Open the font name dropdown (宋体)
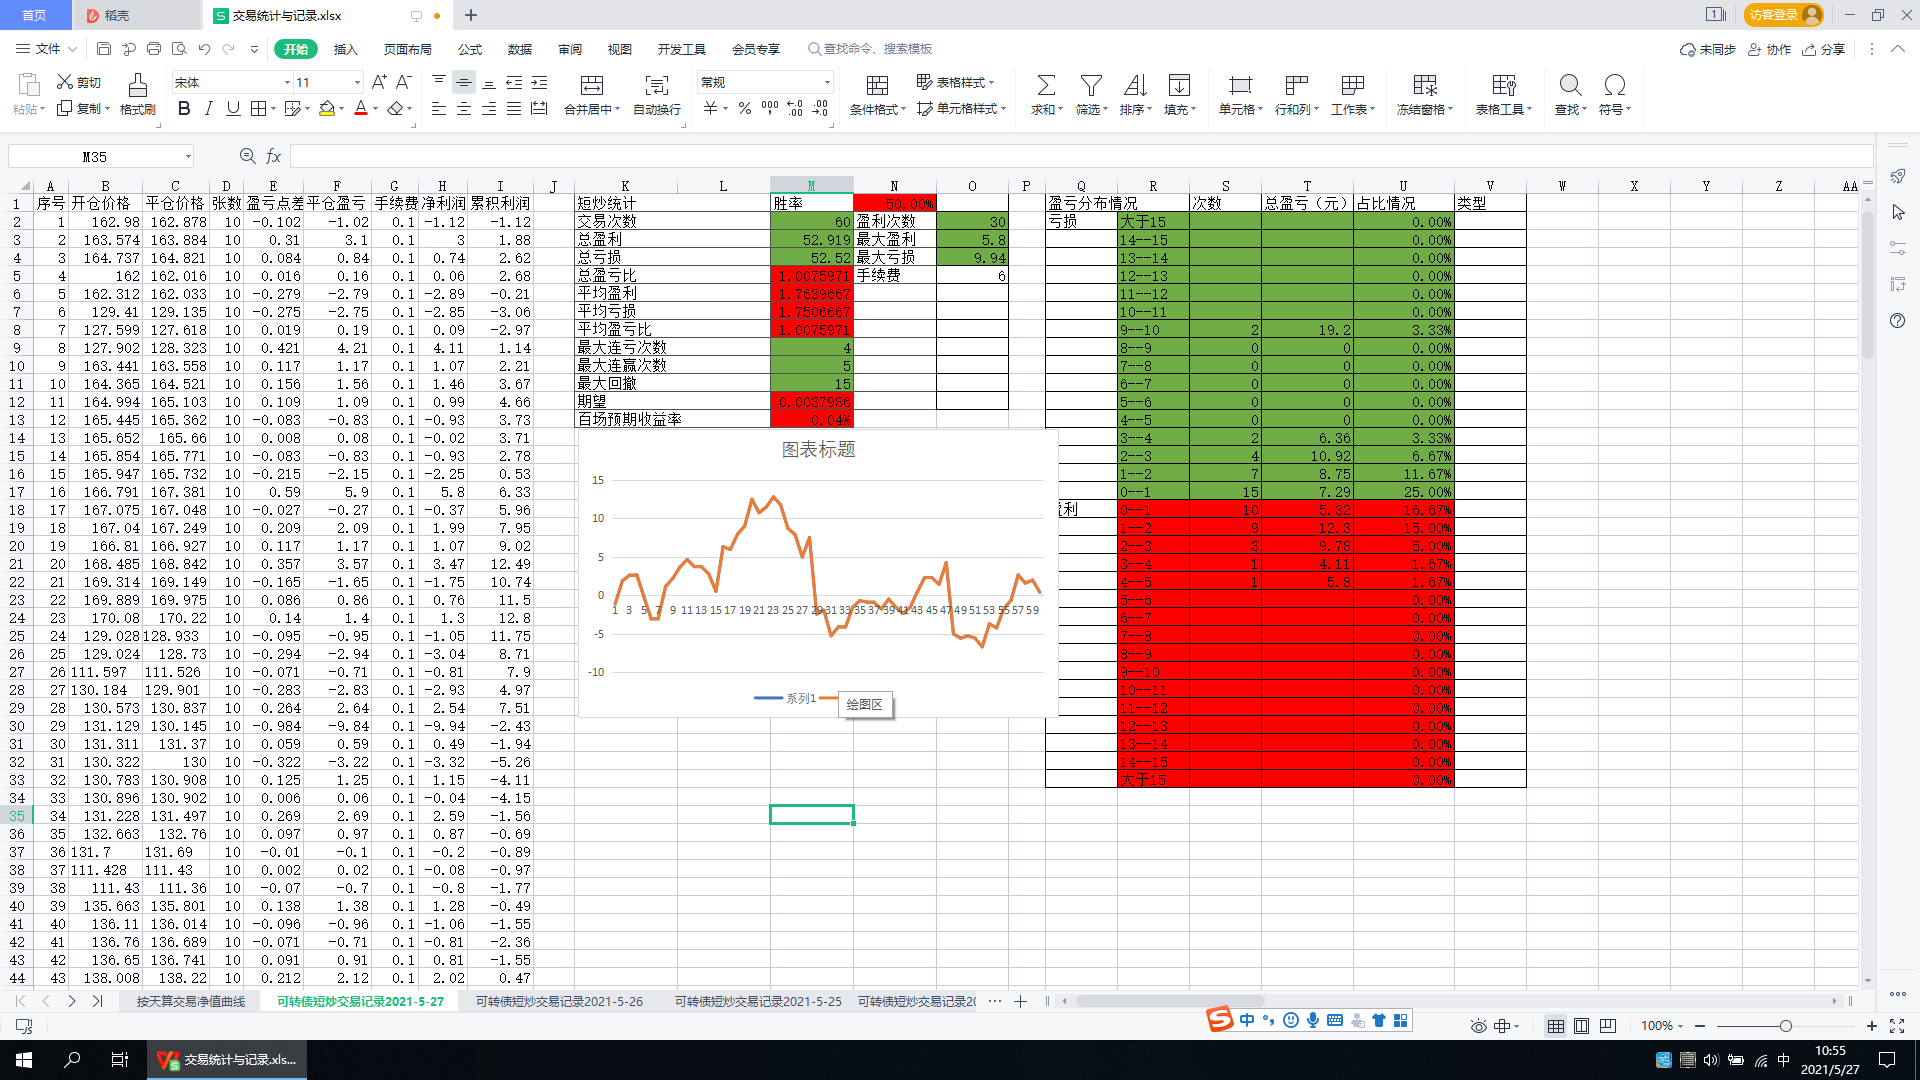This screenshot has width=1920, height=1080. click(x=288, y=82)
